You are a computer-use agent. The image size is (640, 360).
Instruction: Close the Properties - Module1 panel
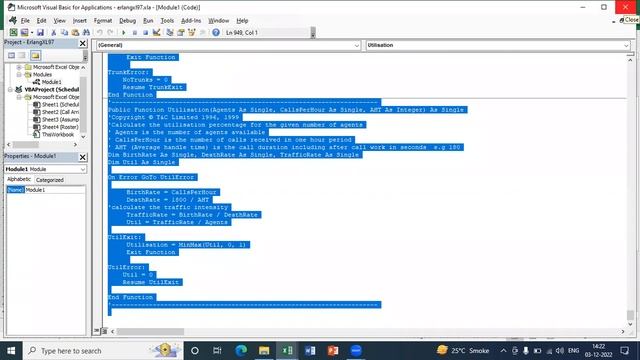82,157
